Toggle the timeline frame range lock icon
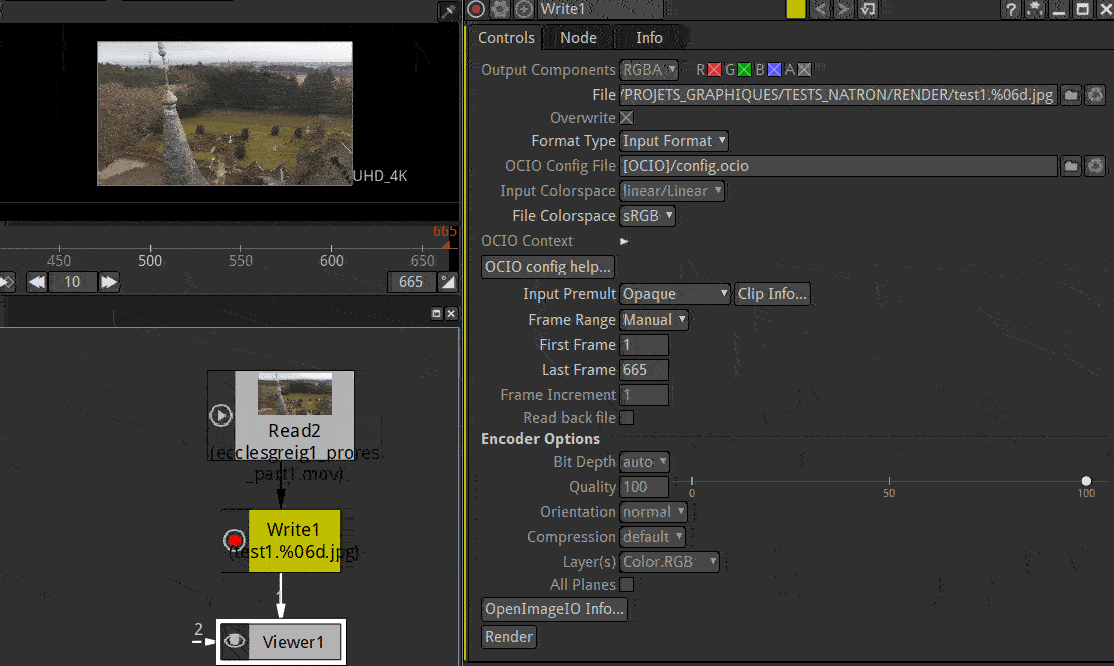 [448, 282]
